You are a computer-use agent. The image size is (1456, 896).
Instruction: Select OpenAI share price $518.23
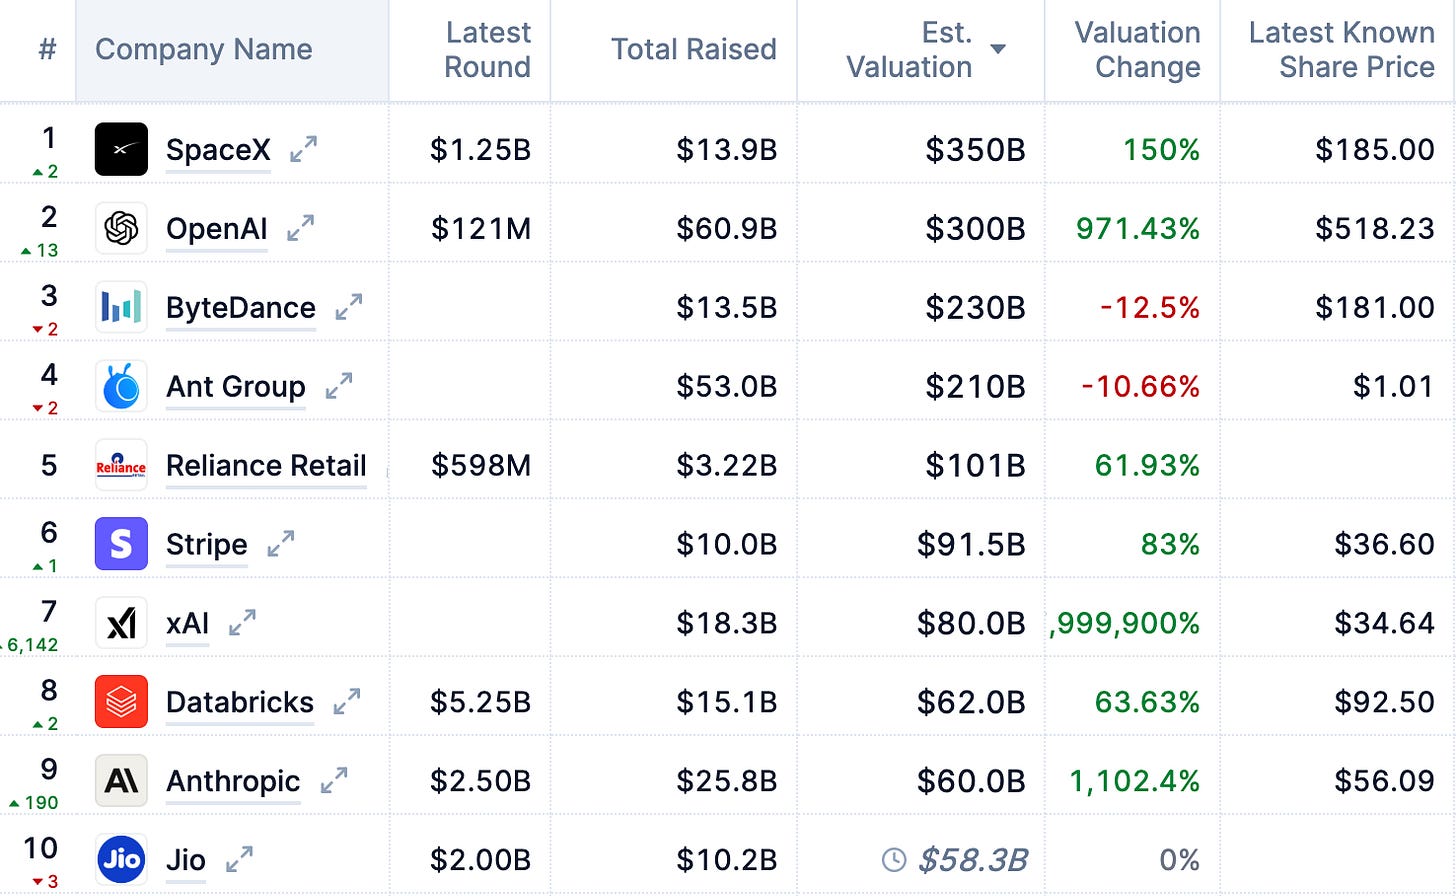pos(1375,229)
